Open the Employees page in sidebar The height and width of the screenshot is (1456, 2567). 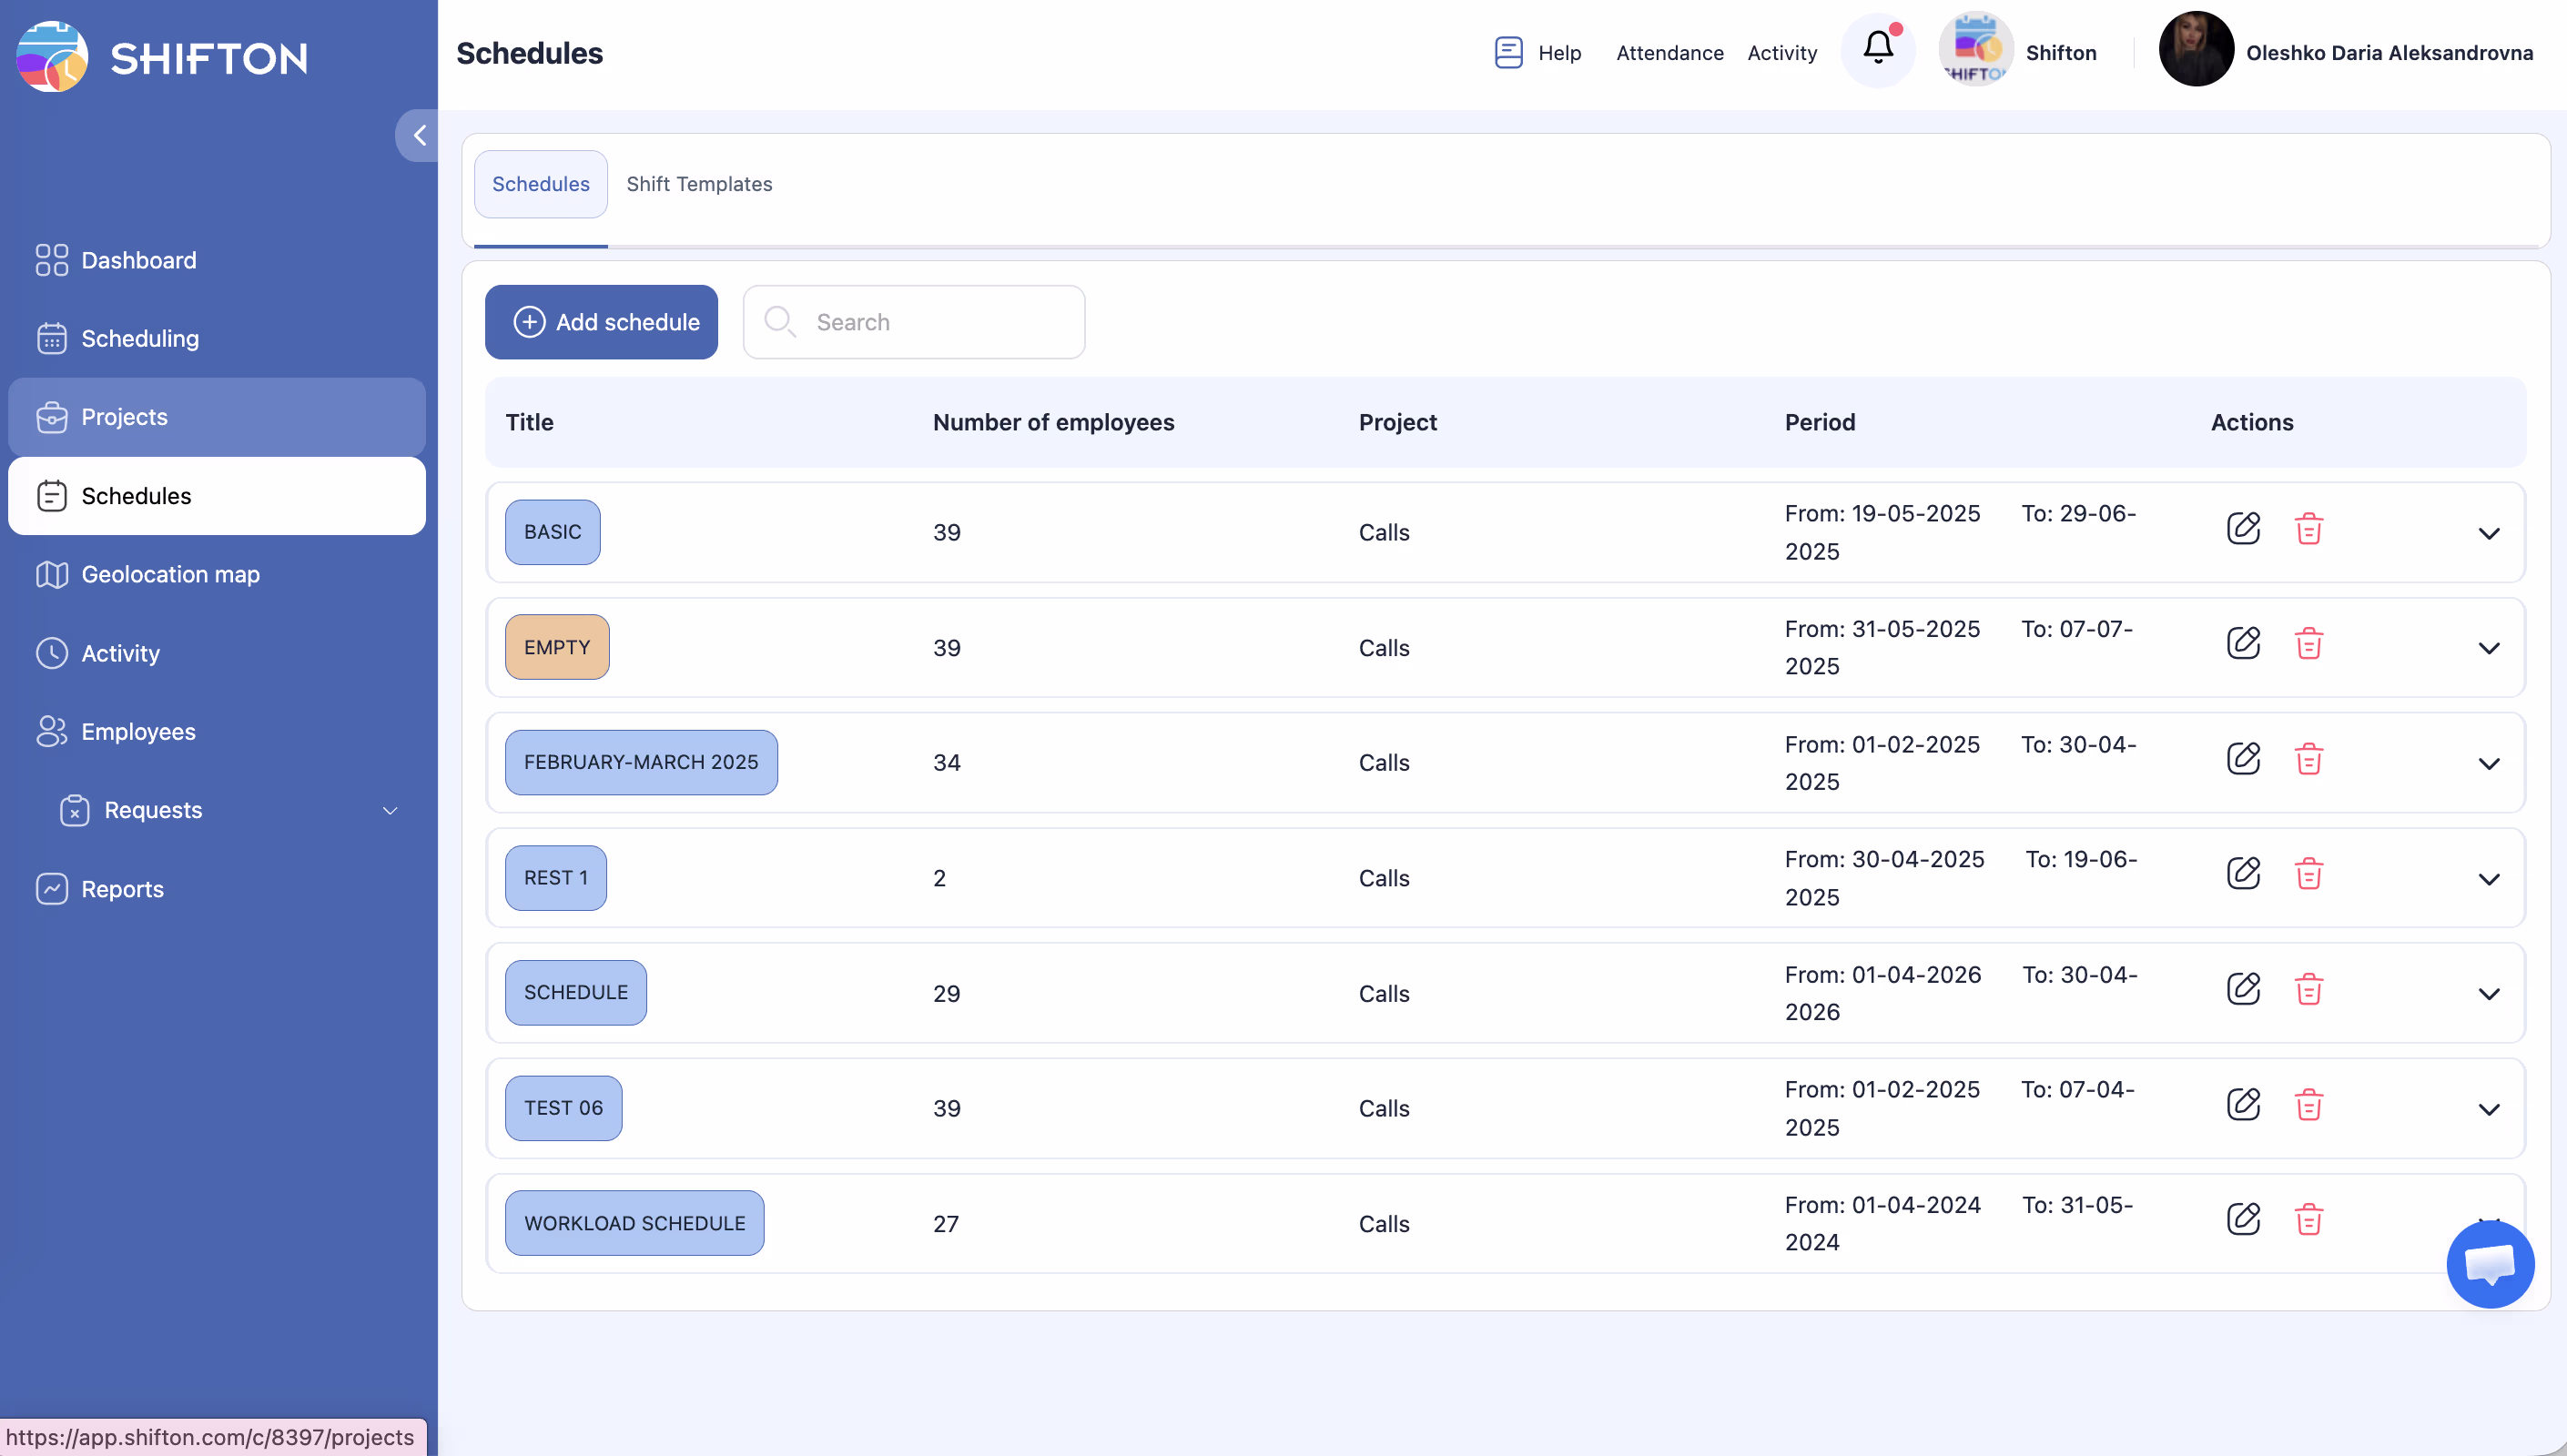click(138, 731)
